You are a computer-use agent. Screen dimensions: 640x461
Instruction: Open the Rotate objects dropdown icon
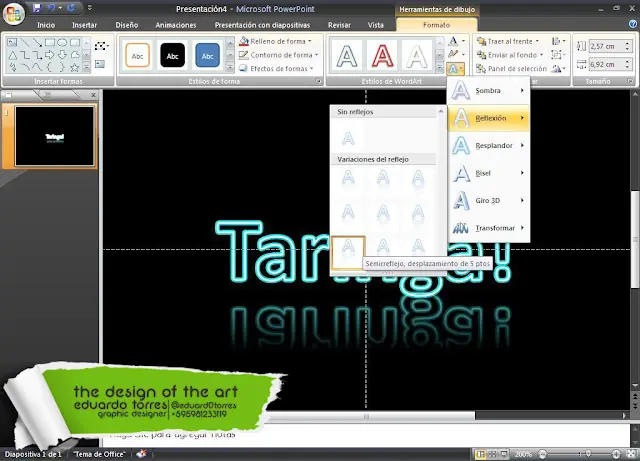click(558, 69)
